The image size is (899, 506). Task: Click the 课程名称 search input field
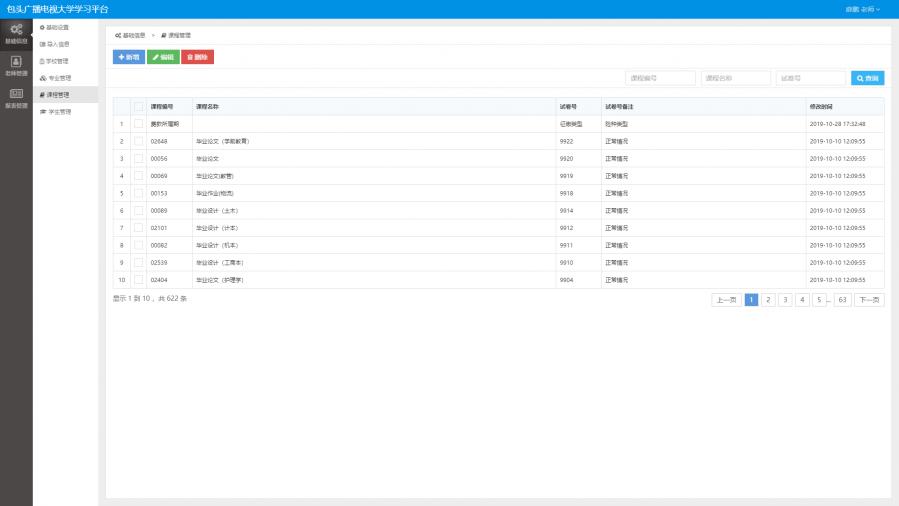pos(735,78)
